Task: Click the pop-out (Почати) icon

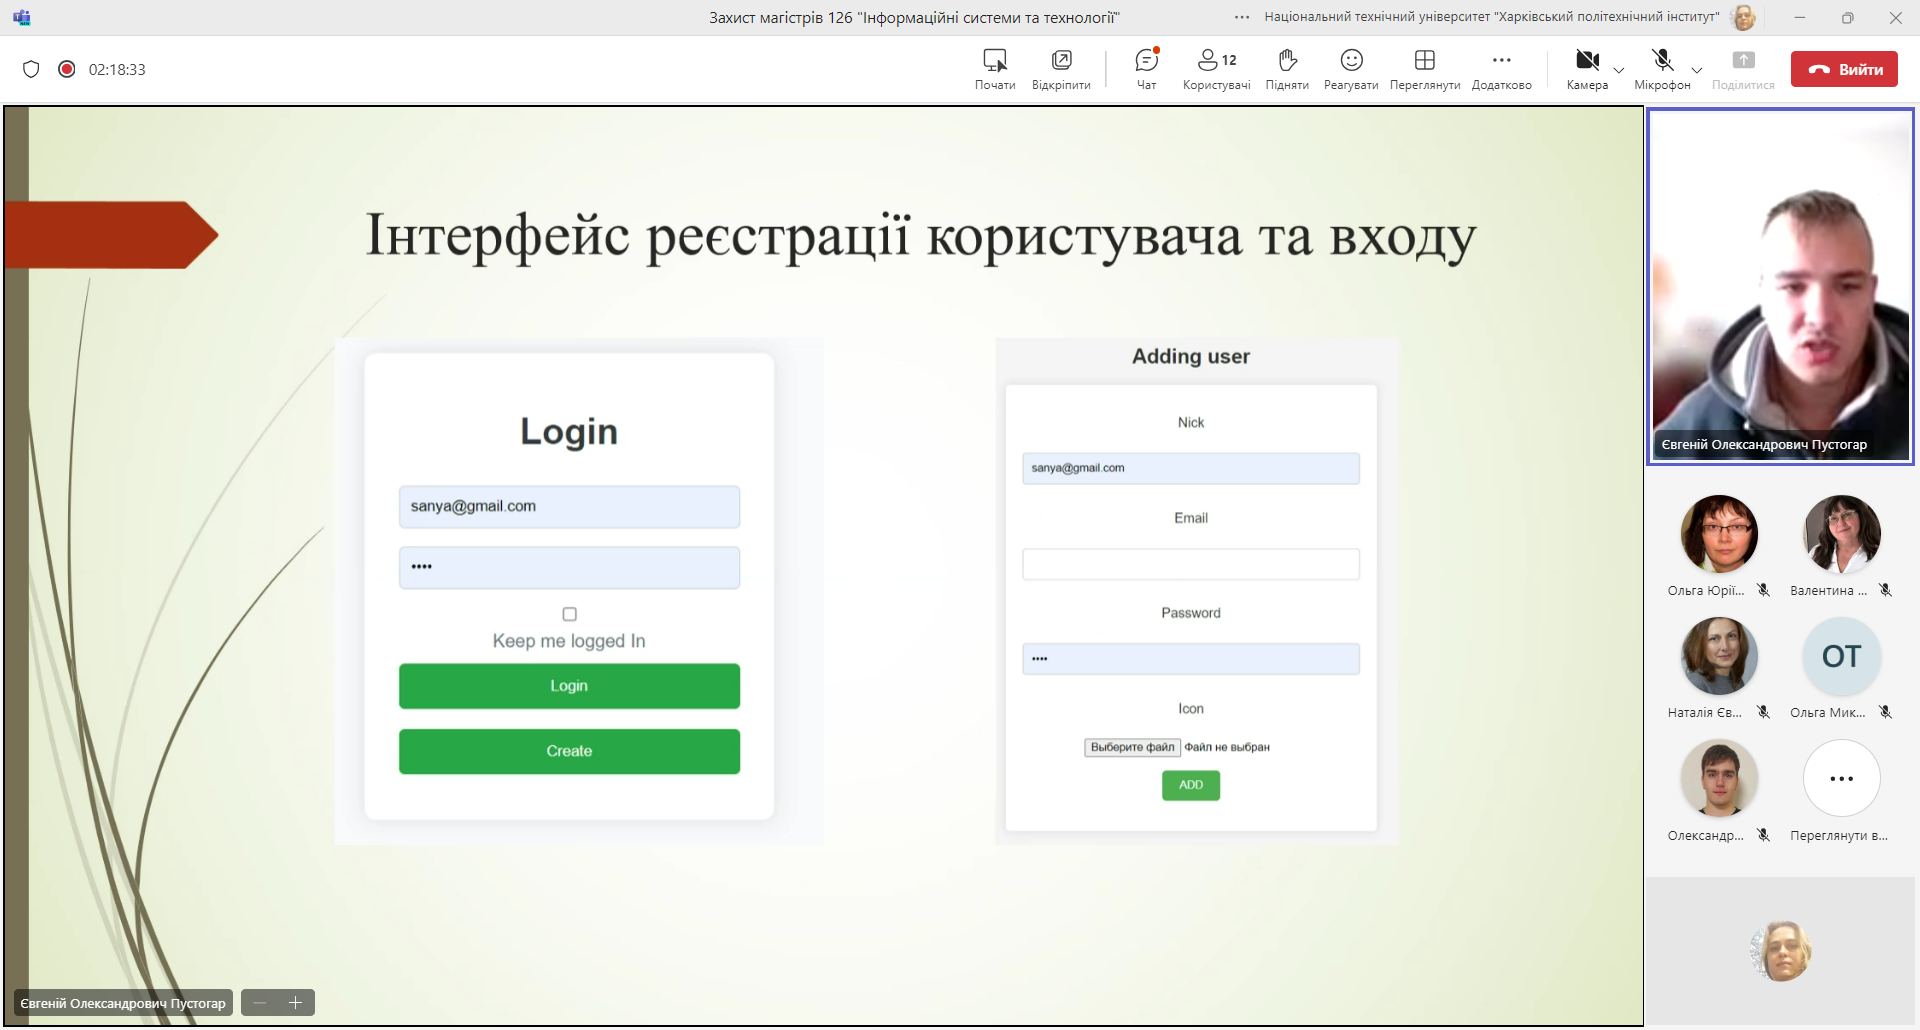Action: pos(995,69)
